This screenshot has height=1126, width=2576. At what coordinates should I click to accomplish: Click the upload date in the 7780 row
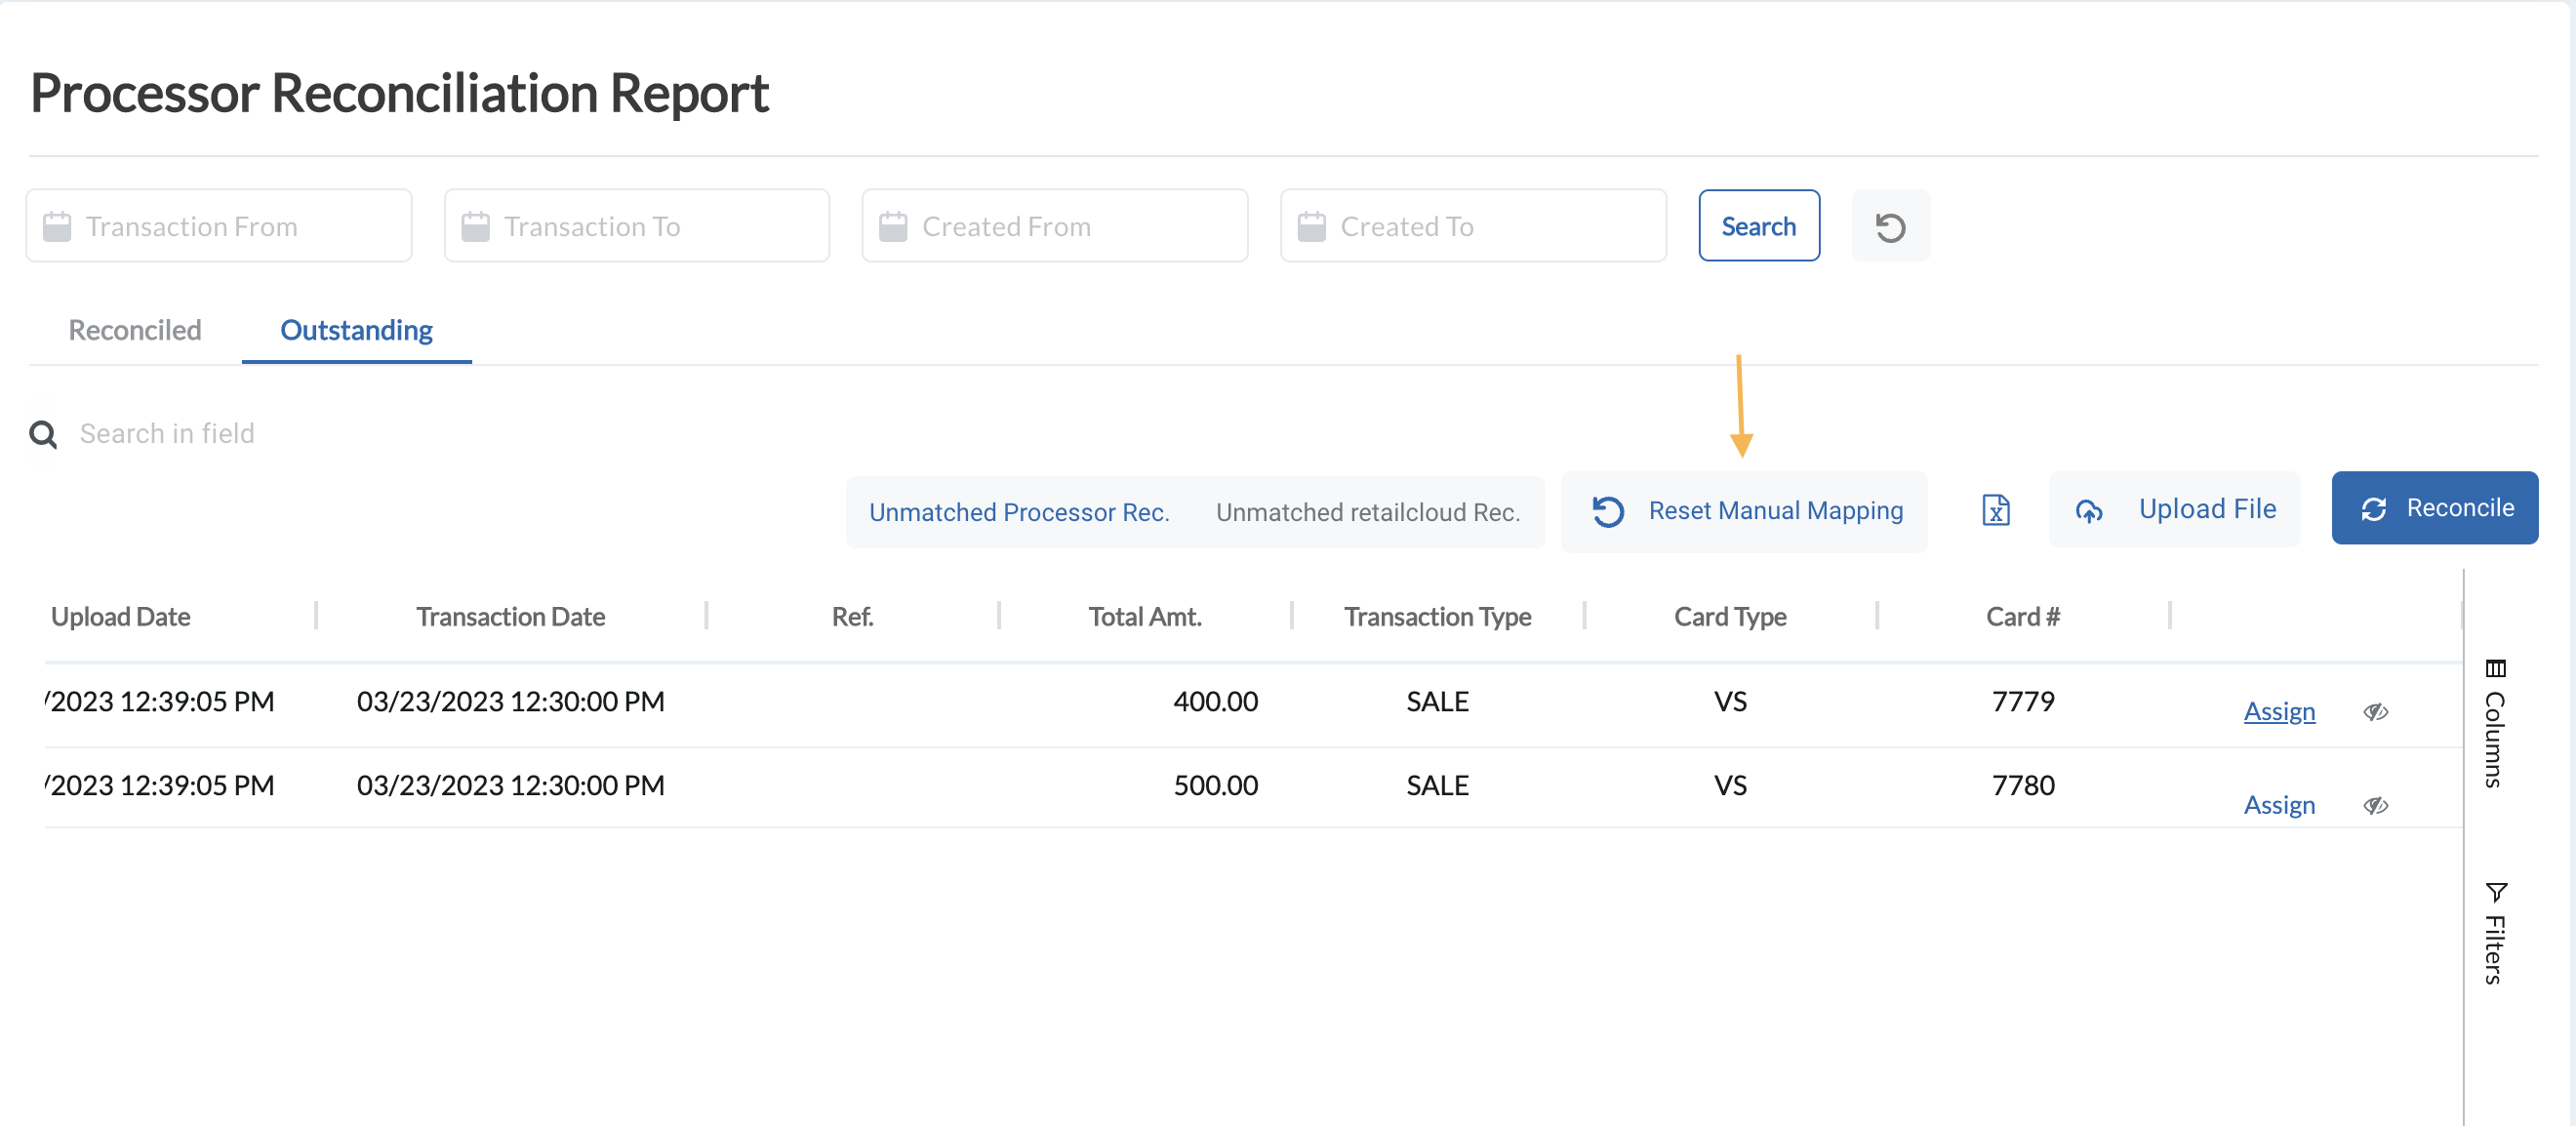tap(160, 786)
